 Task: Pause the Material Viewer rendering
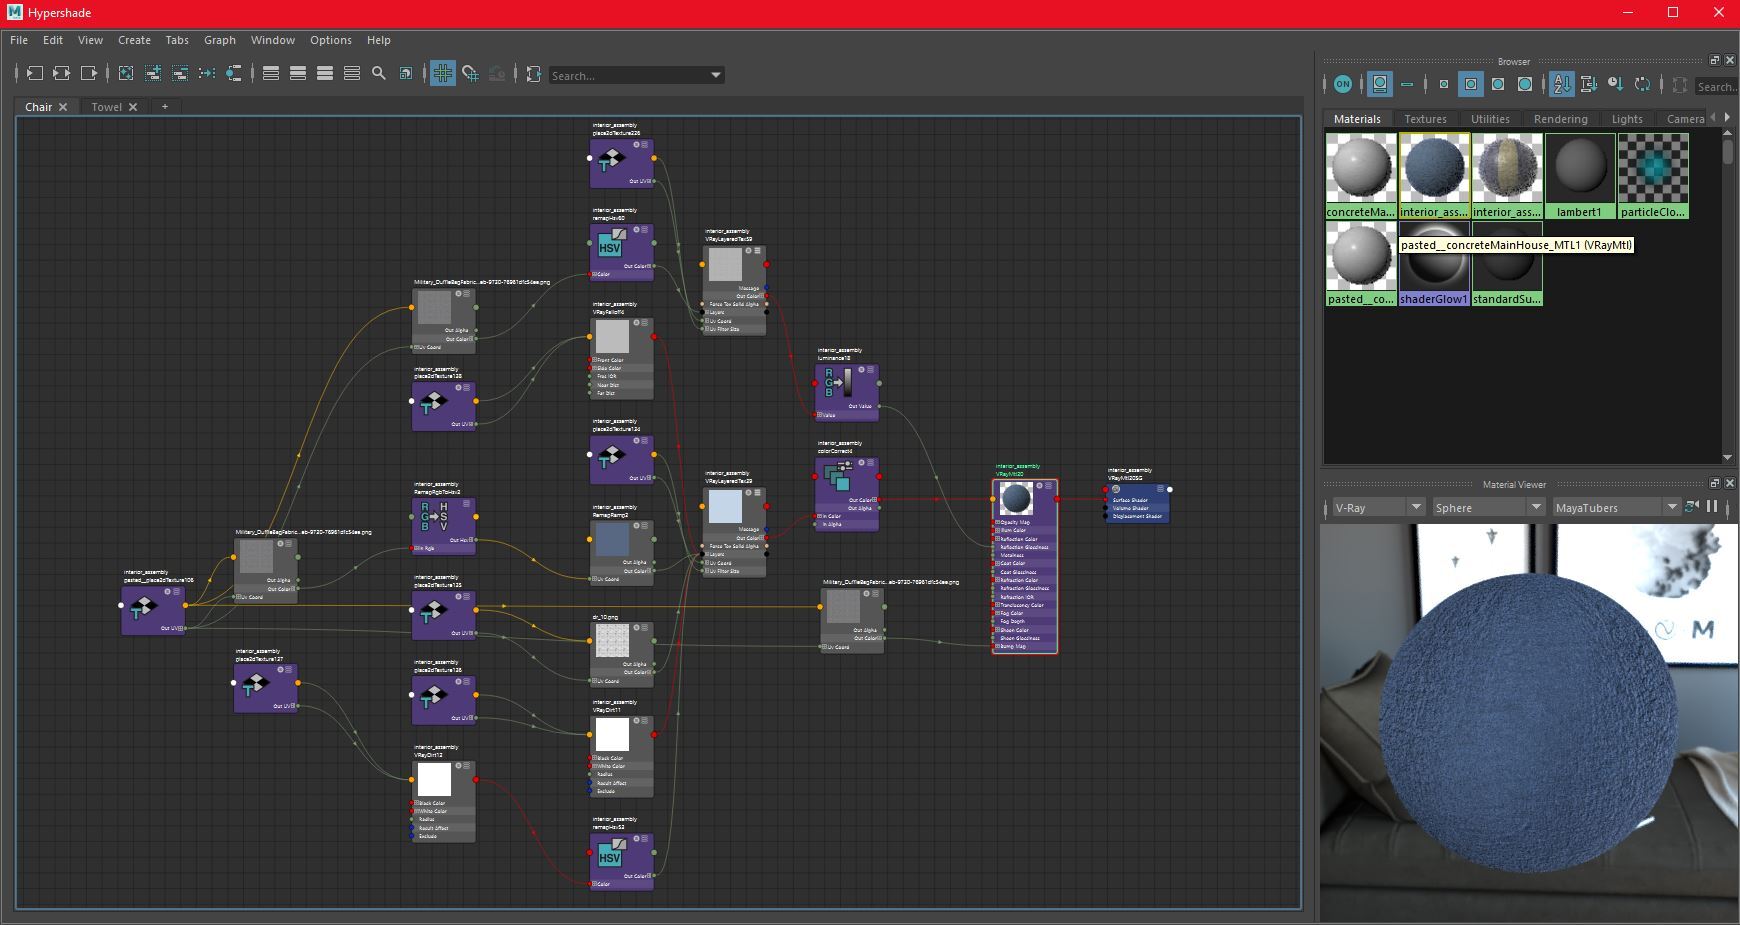1712,506
